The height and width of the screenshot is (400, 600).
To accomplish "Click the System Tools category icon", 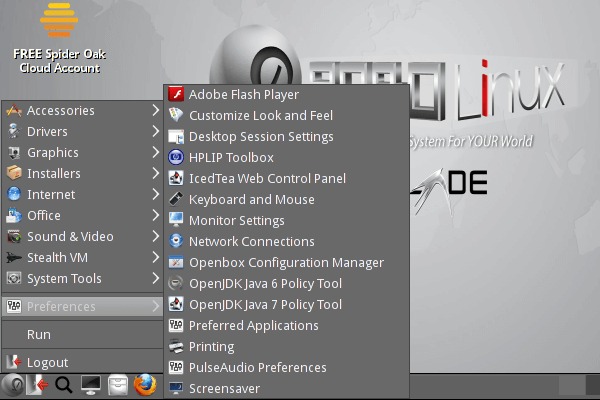I will coord(14,278).
